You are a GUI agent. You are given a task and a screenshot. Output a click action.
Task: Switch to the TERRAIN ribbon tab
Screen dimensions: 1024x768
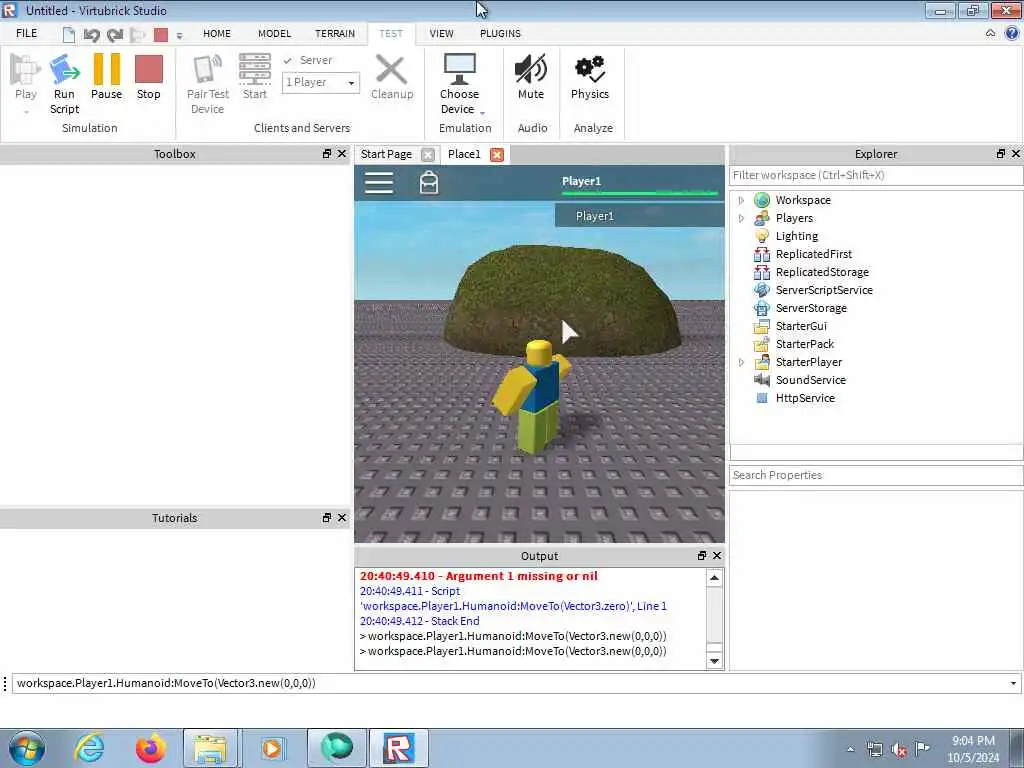(335, 33)
